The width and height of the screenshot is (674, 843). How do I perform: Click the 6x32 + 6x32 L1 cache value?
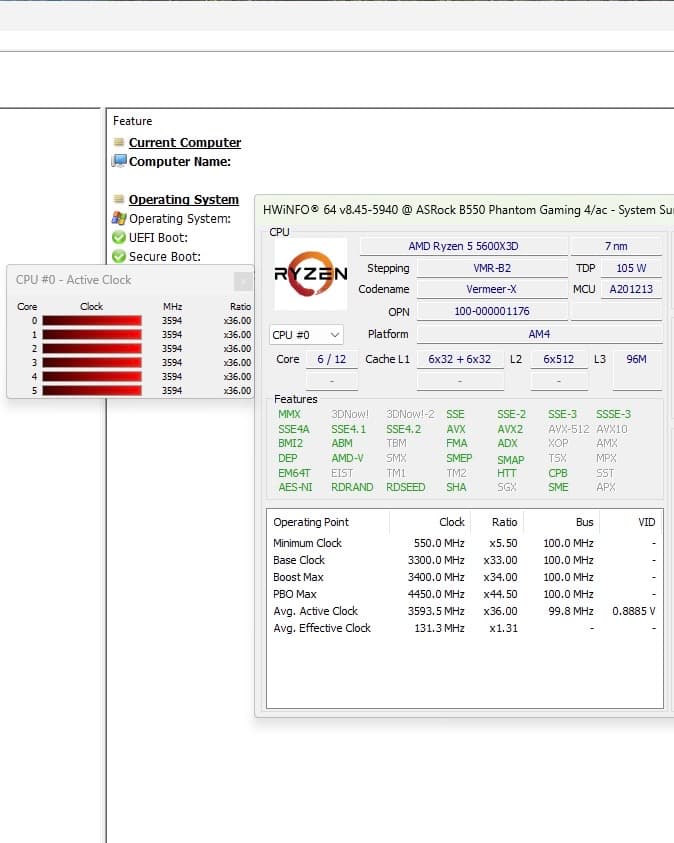460,359
